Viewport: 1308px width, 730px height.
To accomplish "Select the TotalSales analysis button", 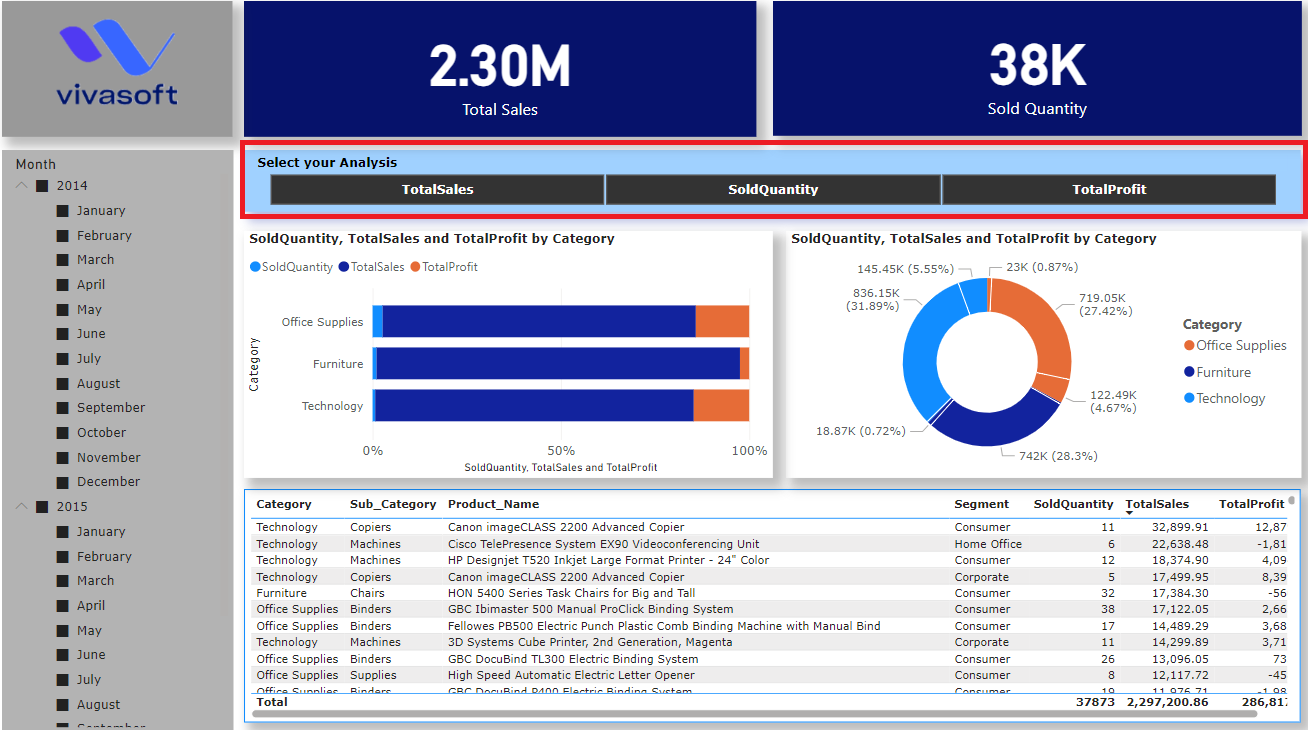I will click(x=437, y=189).
